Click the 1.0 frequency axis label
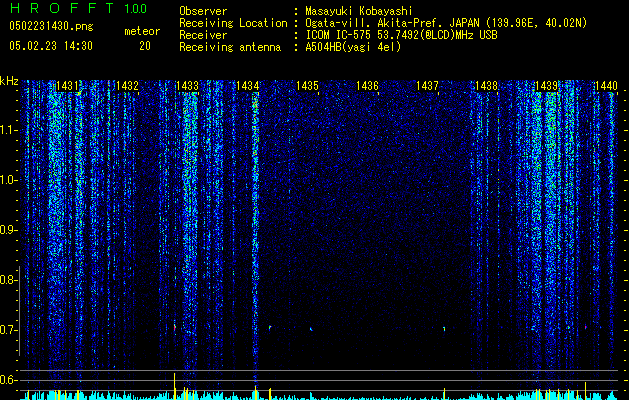This screenshot has width=629, height=400. [8, 180]
